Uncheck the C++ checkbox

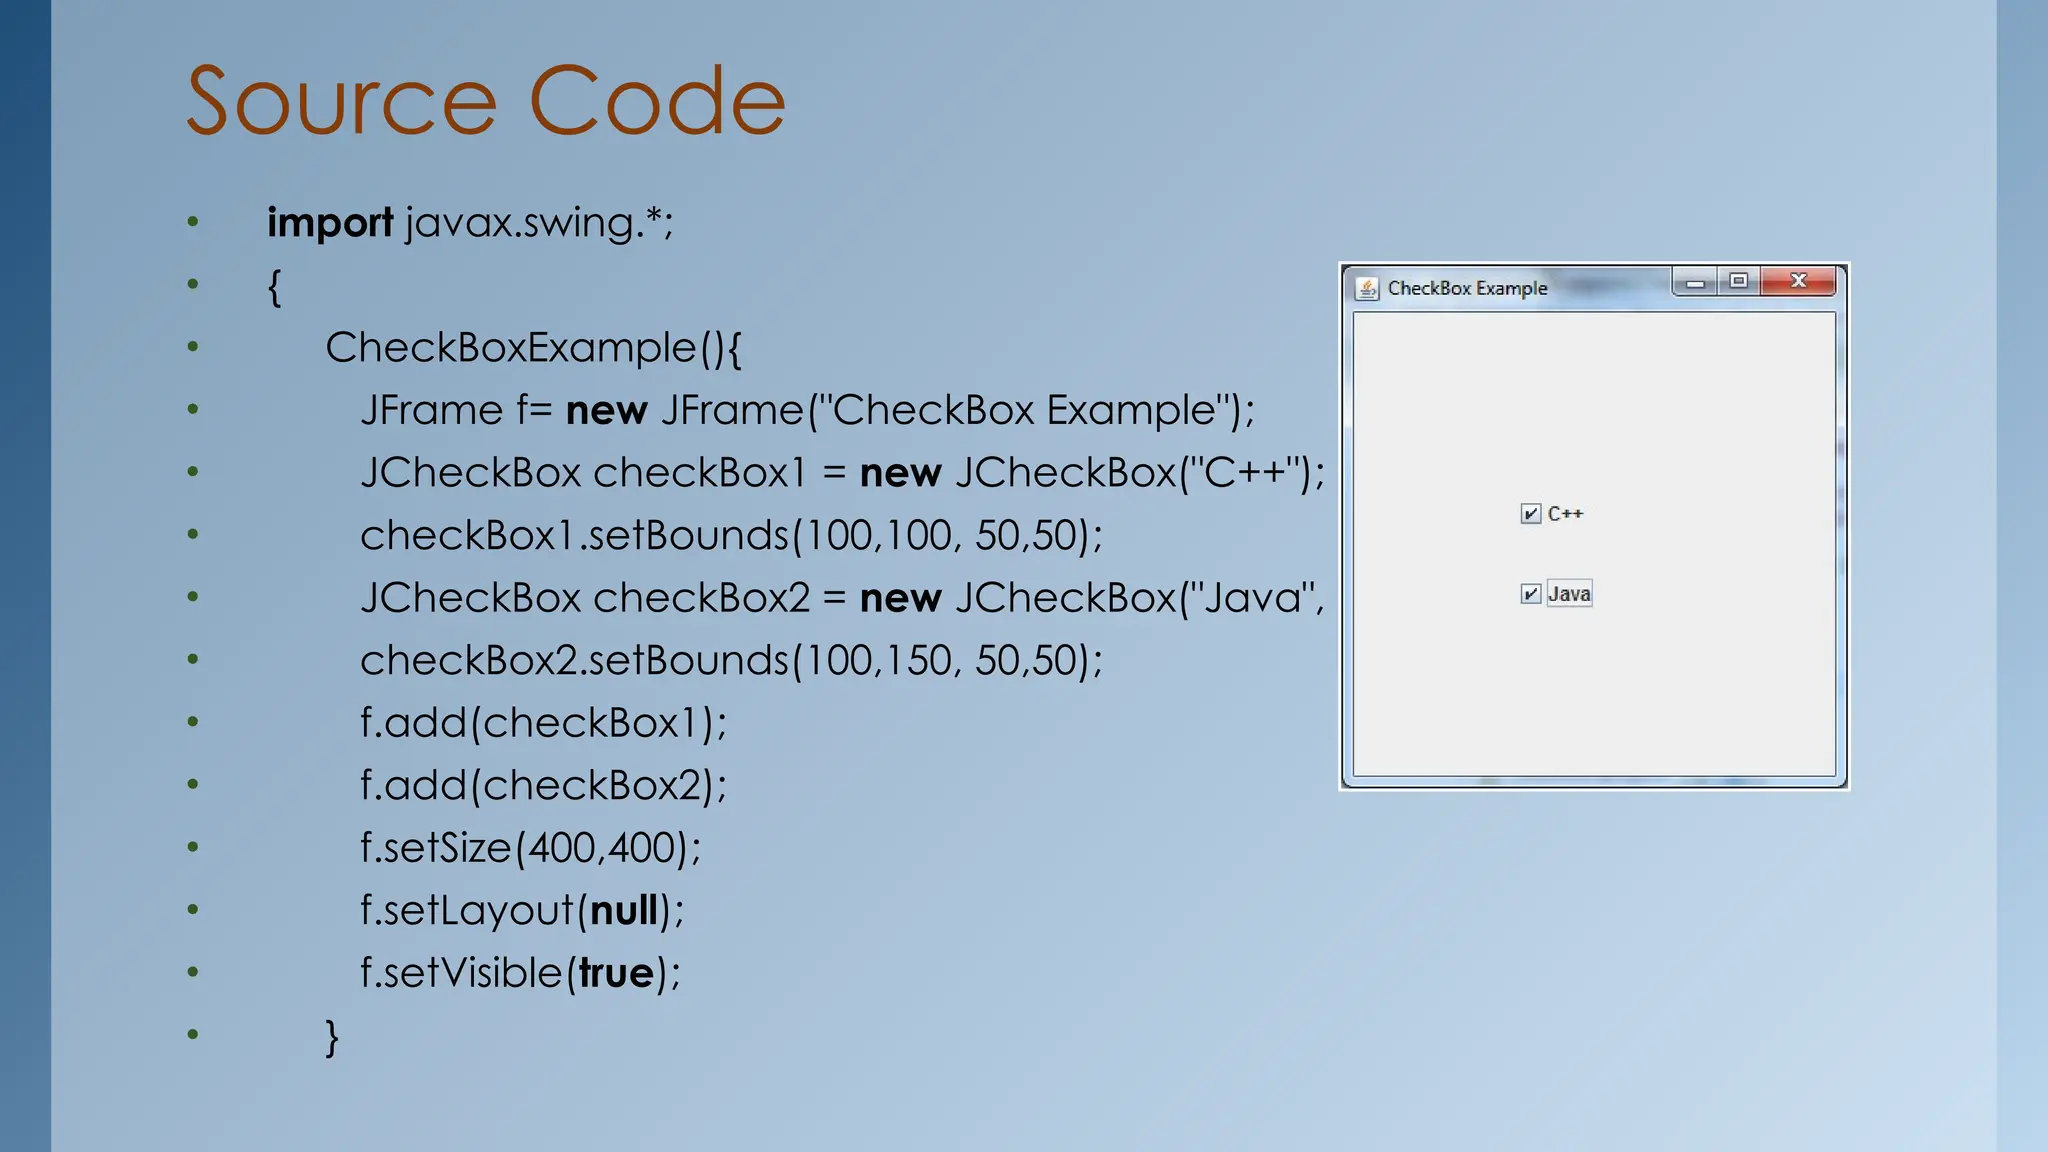[1530, 514]
